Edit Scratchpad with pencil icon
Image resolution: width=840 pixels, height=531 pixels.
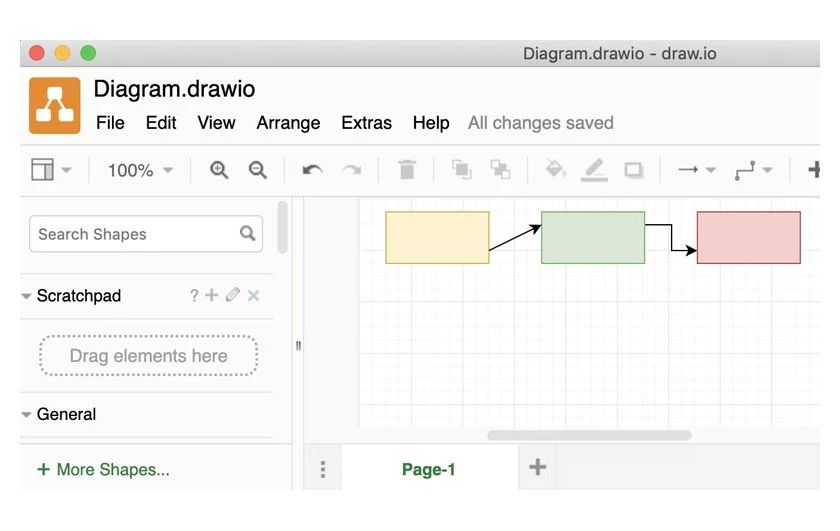(232, 295)
